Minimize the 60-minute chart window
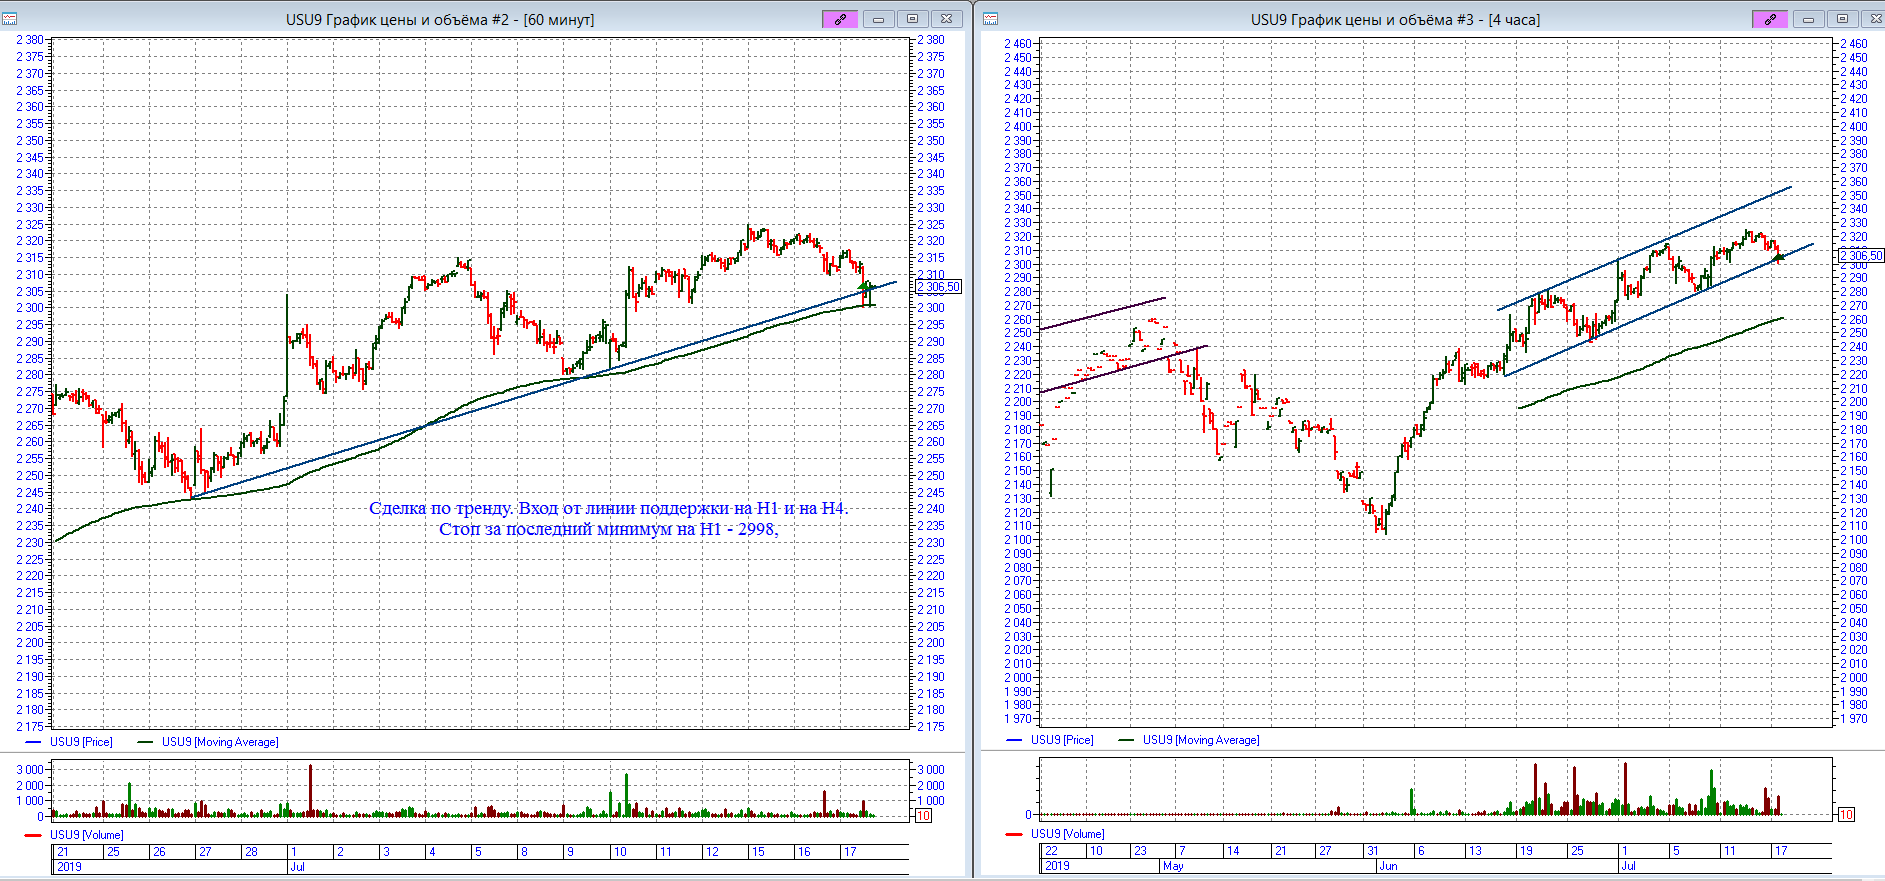 tap(878, 19)
